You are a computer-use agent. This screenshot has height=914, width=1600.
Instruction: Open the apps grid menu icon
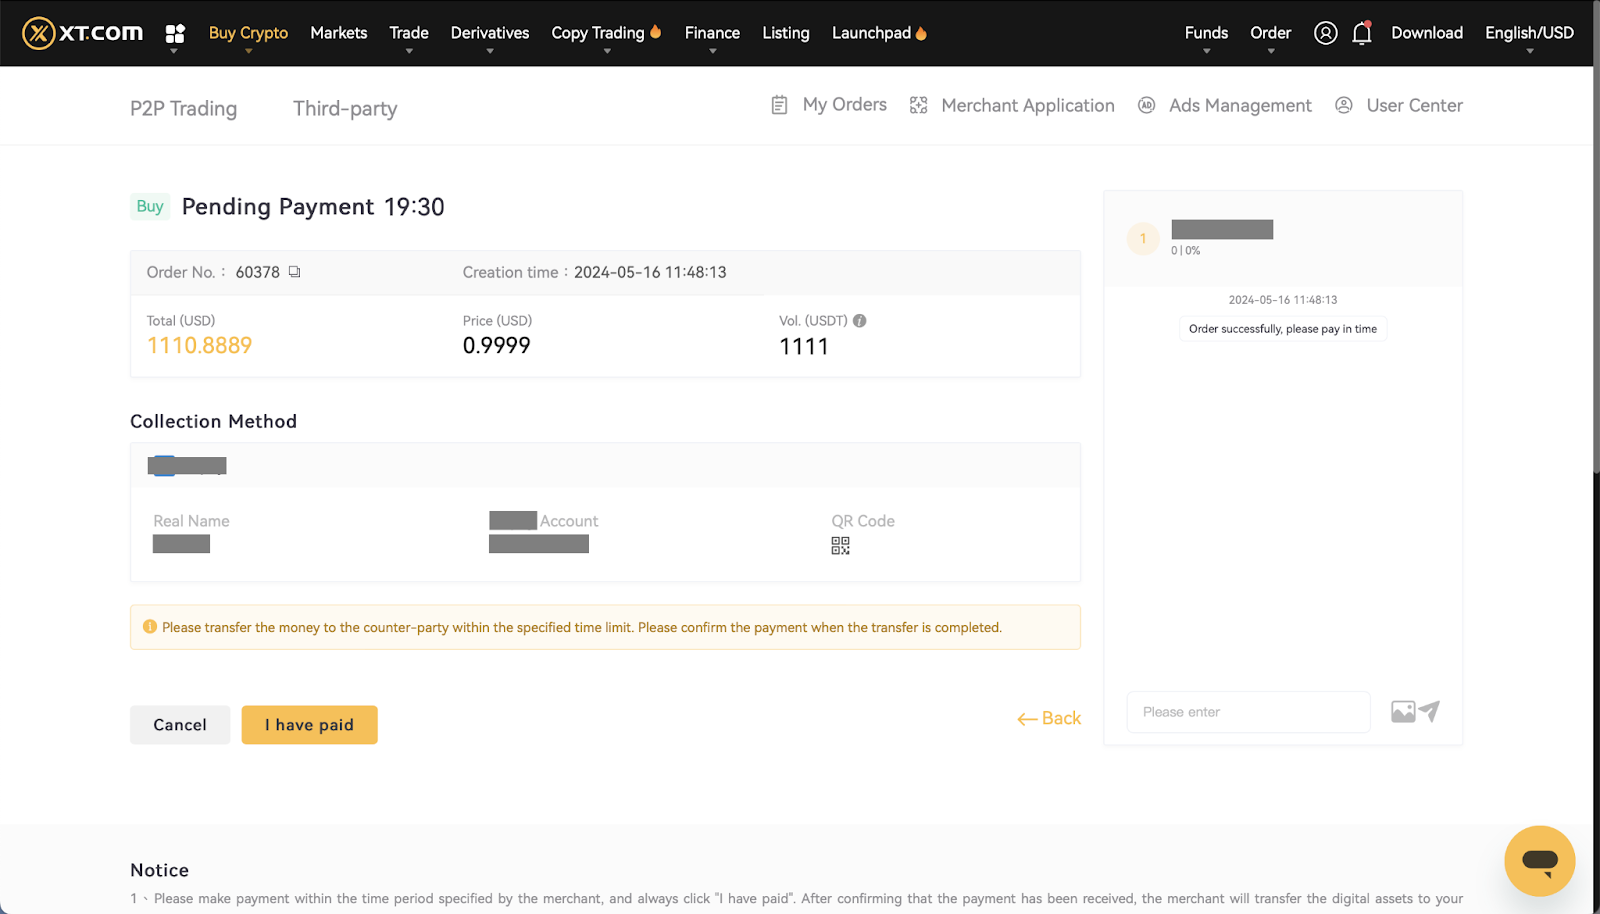(x=175, y=34)
